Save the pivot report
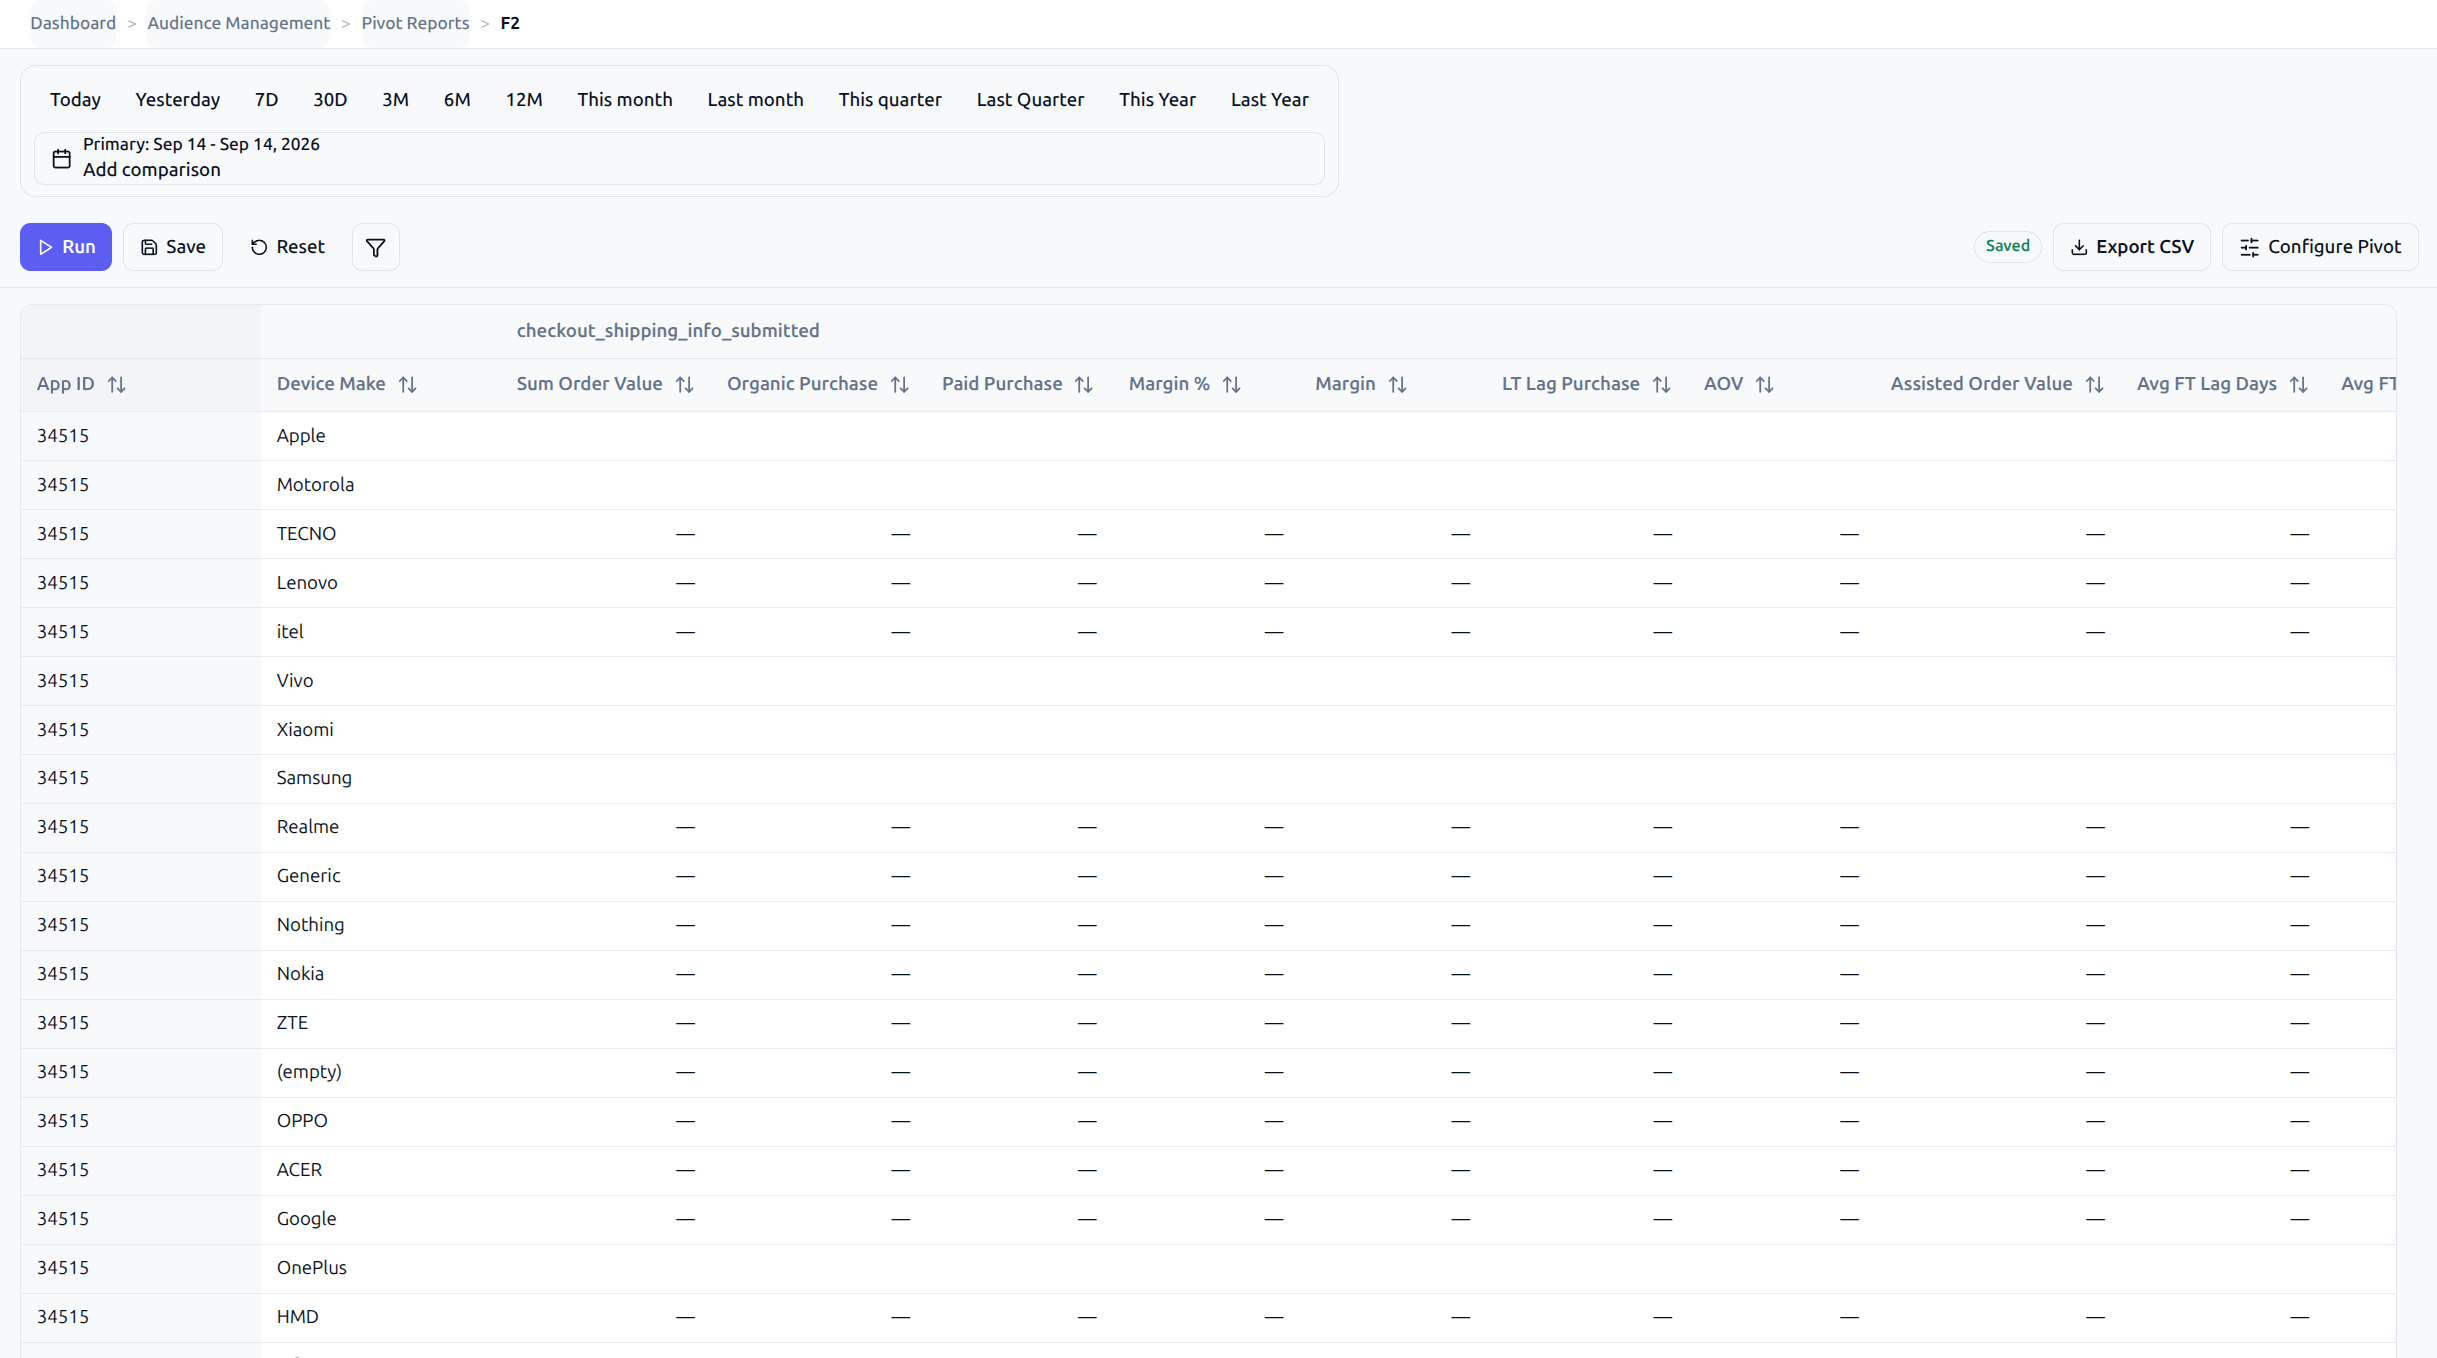Image resolution: width=2437 pixels, height=1358 pixels. (x=173, y=247)
